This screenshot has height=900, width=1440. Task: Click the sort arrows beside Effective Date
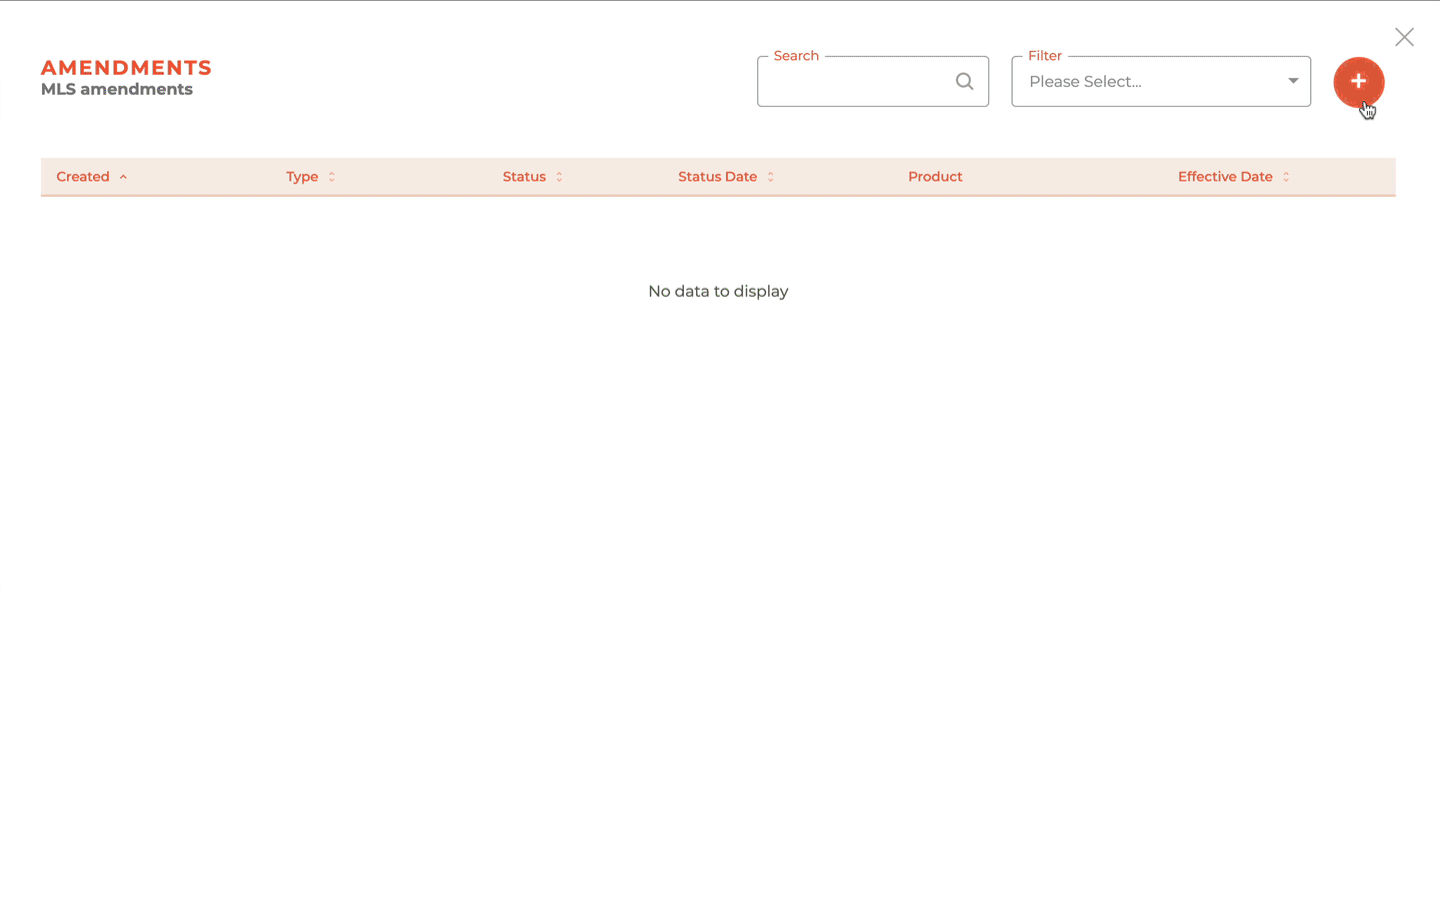pyautogui.click(x=1286, y=177)
